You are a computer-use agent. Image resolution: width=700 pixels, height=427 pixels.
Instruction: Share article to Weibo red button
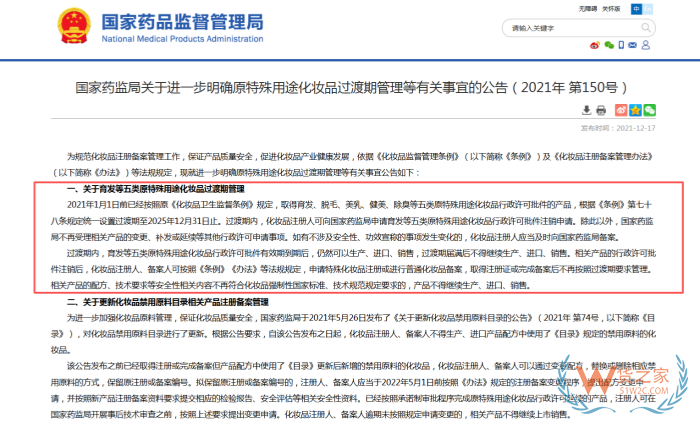[621, 110]
